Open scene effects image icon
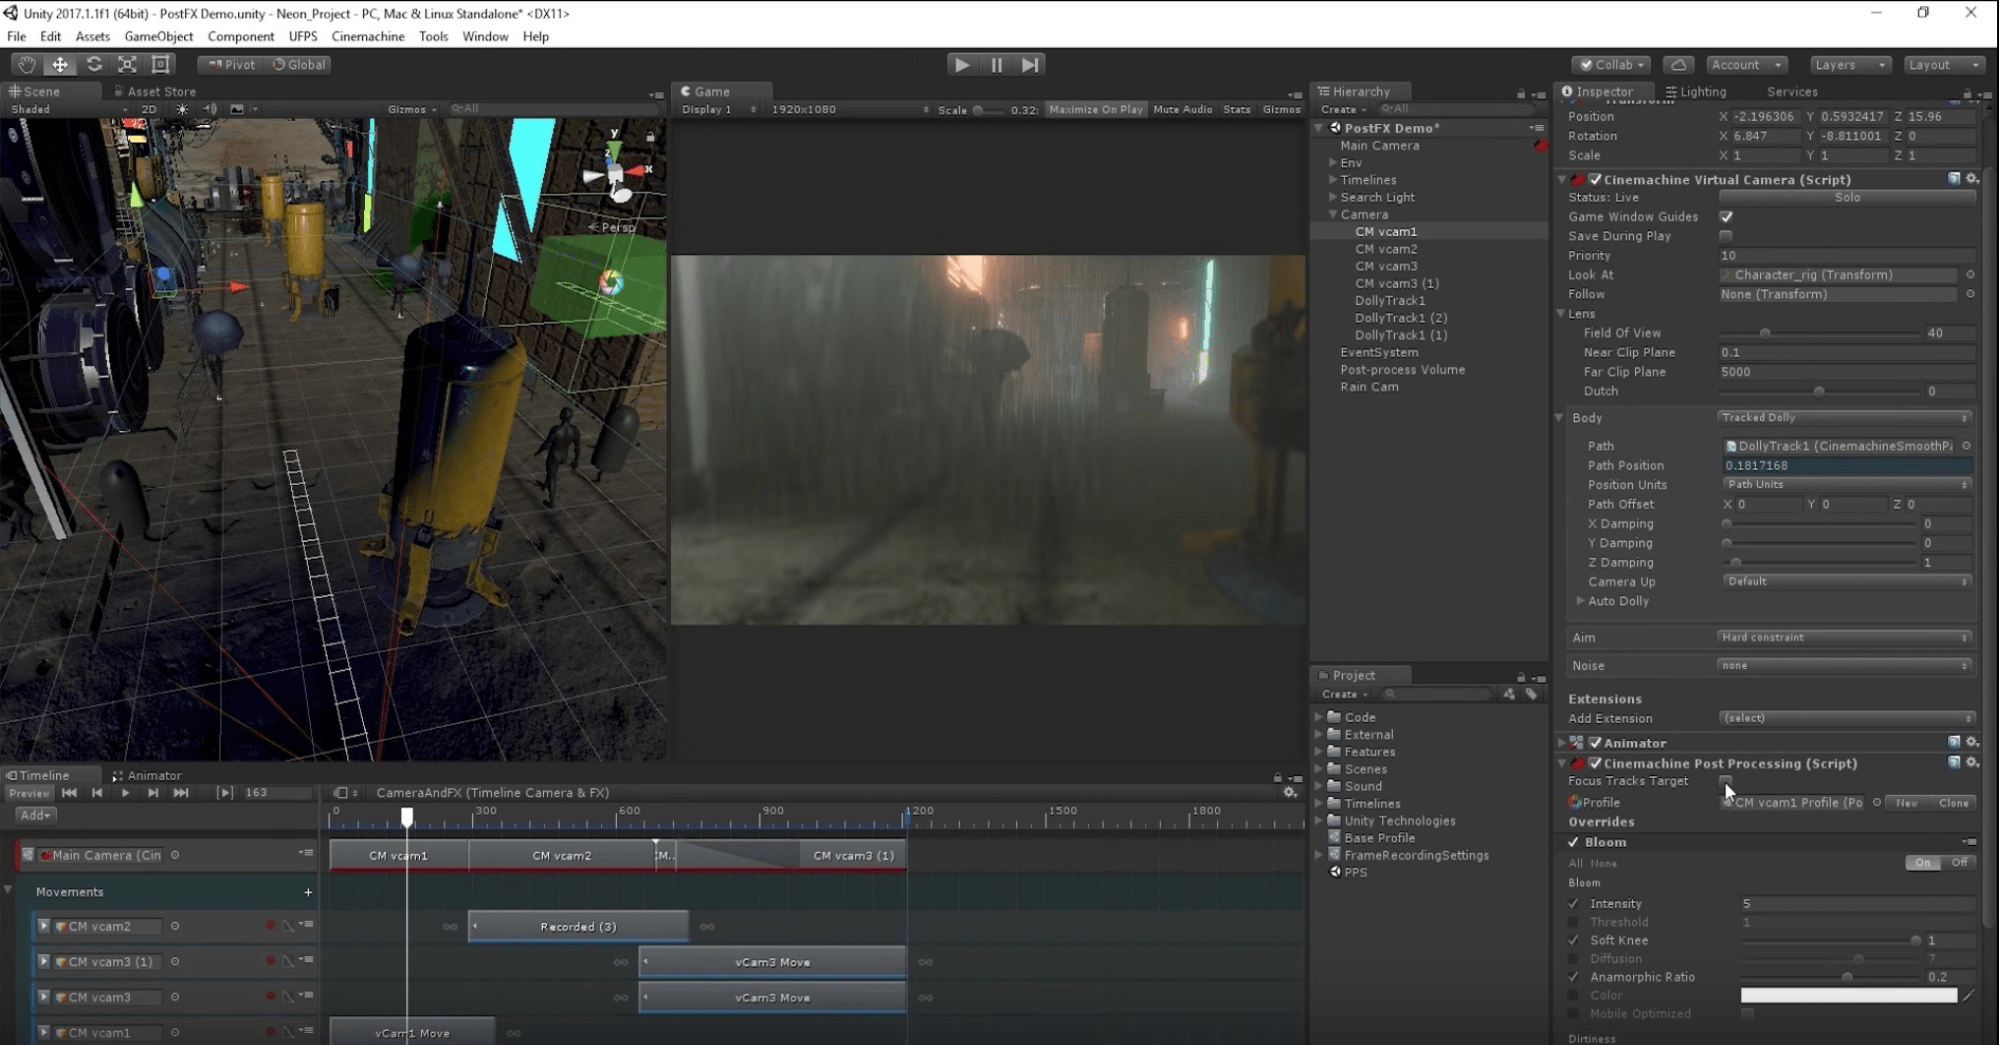The width and height of the screenshot is (1999, 1045). [237, 109]
